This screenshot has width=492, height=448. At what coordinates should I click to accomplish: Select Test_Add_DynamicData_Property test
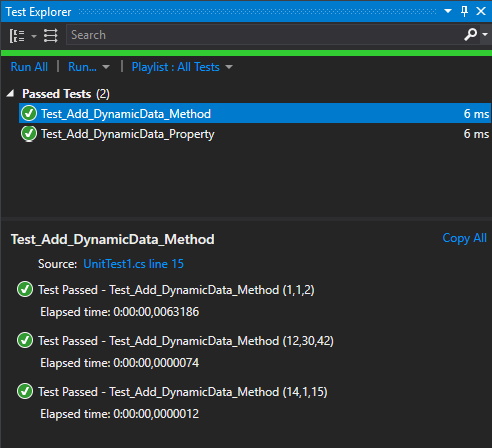255,134
